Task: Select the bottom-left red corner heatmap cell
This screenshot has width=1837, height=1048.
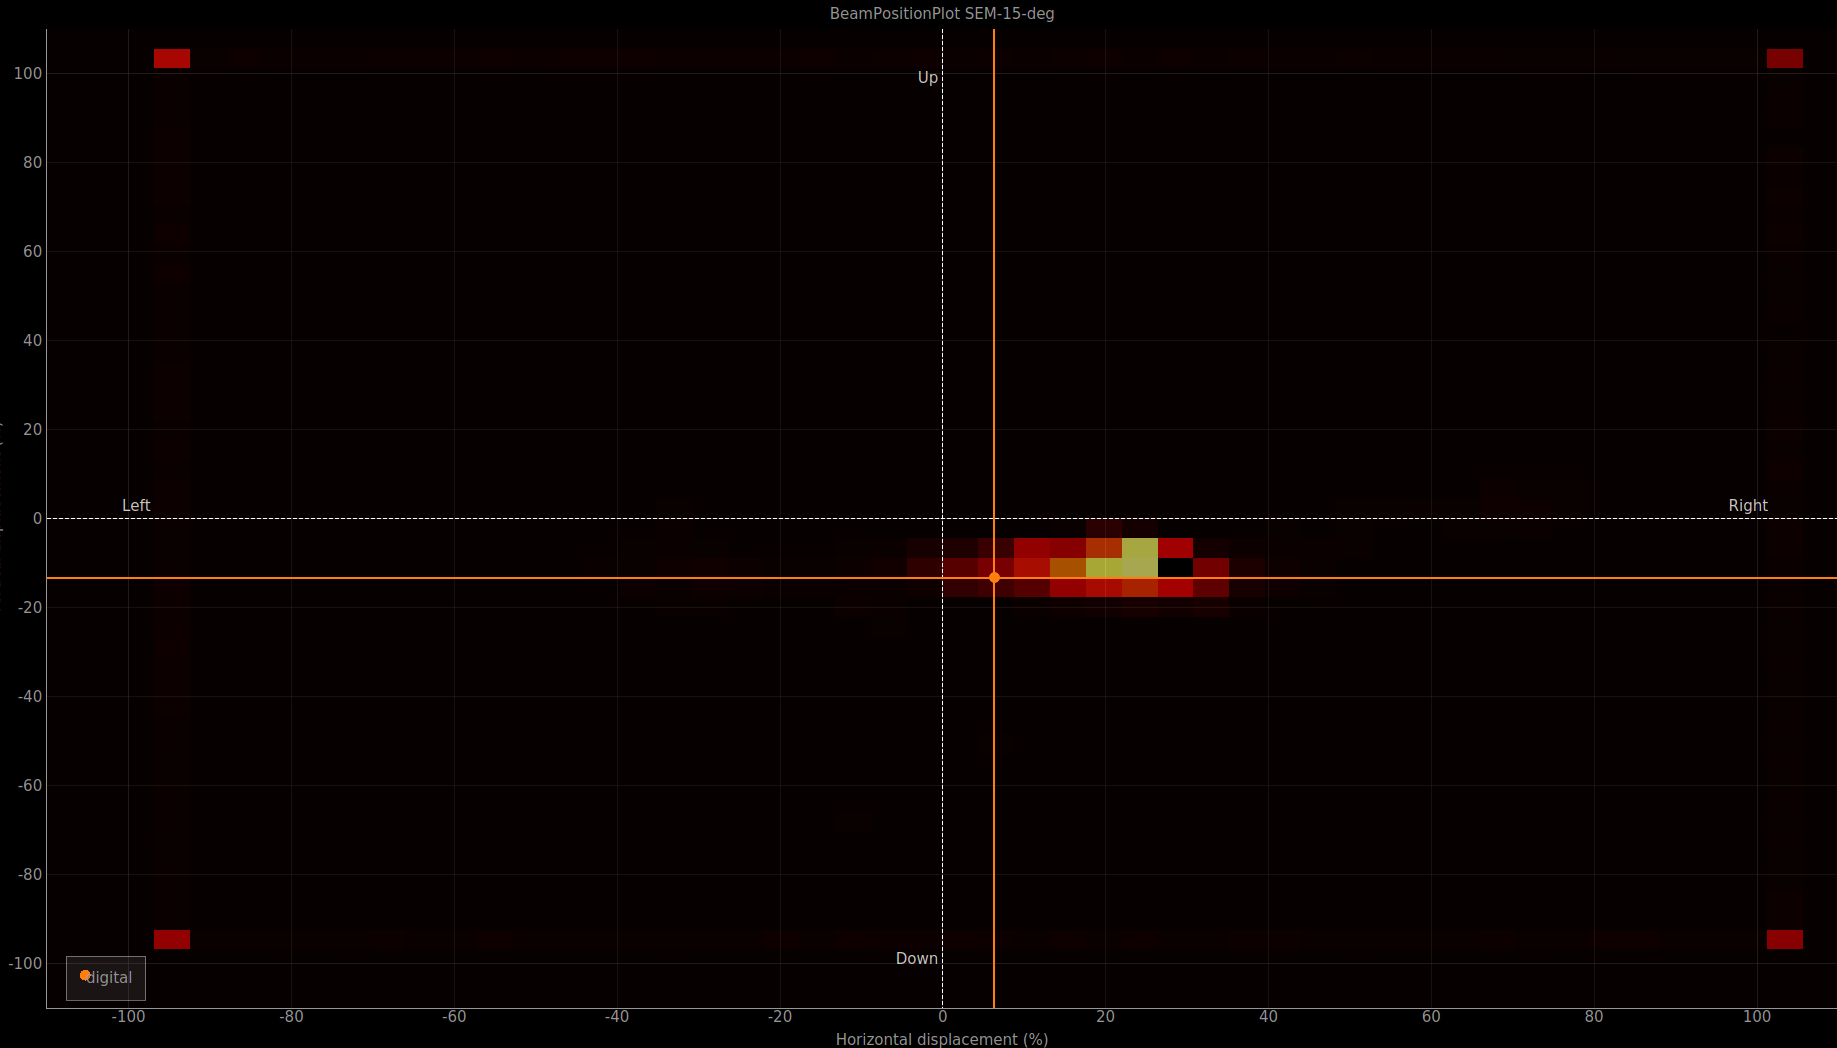Action: tap(172, 939)
